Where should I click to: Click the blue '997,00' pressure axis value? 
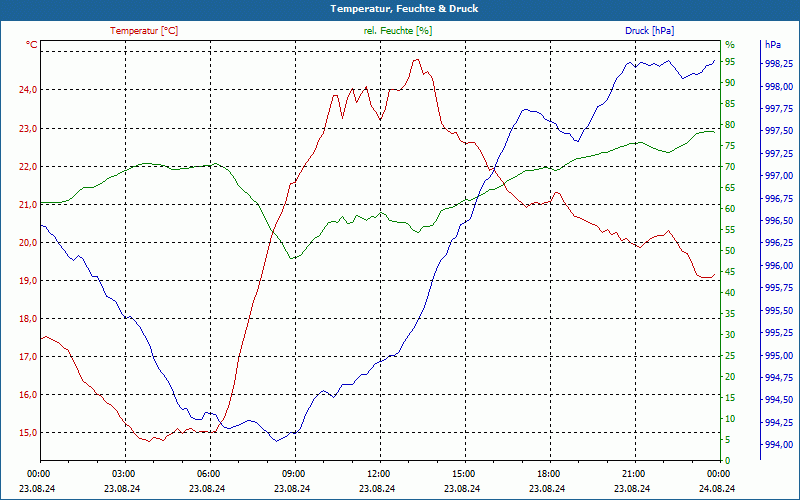[778, 176]
